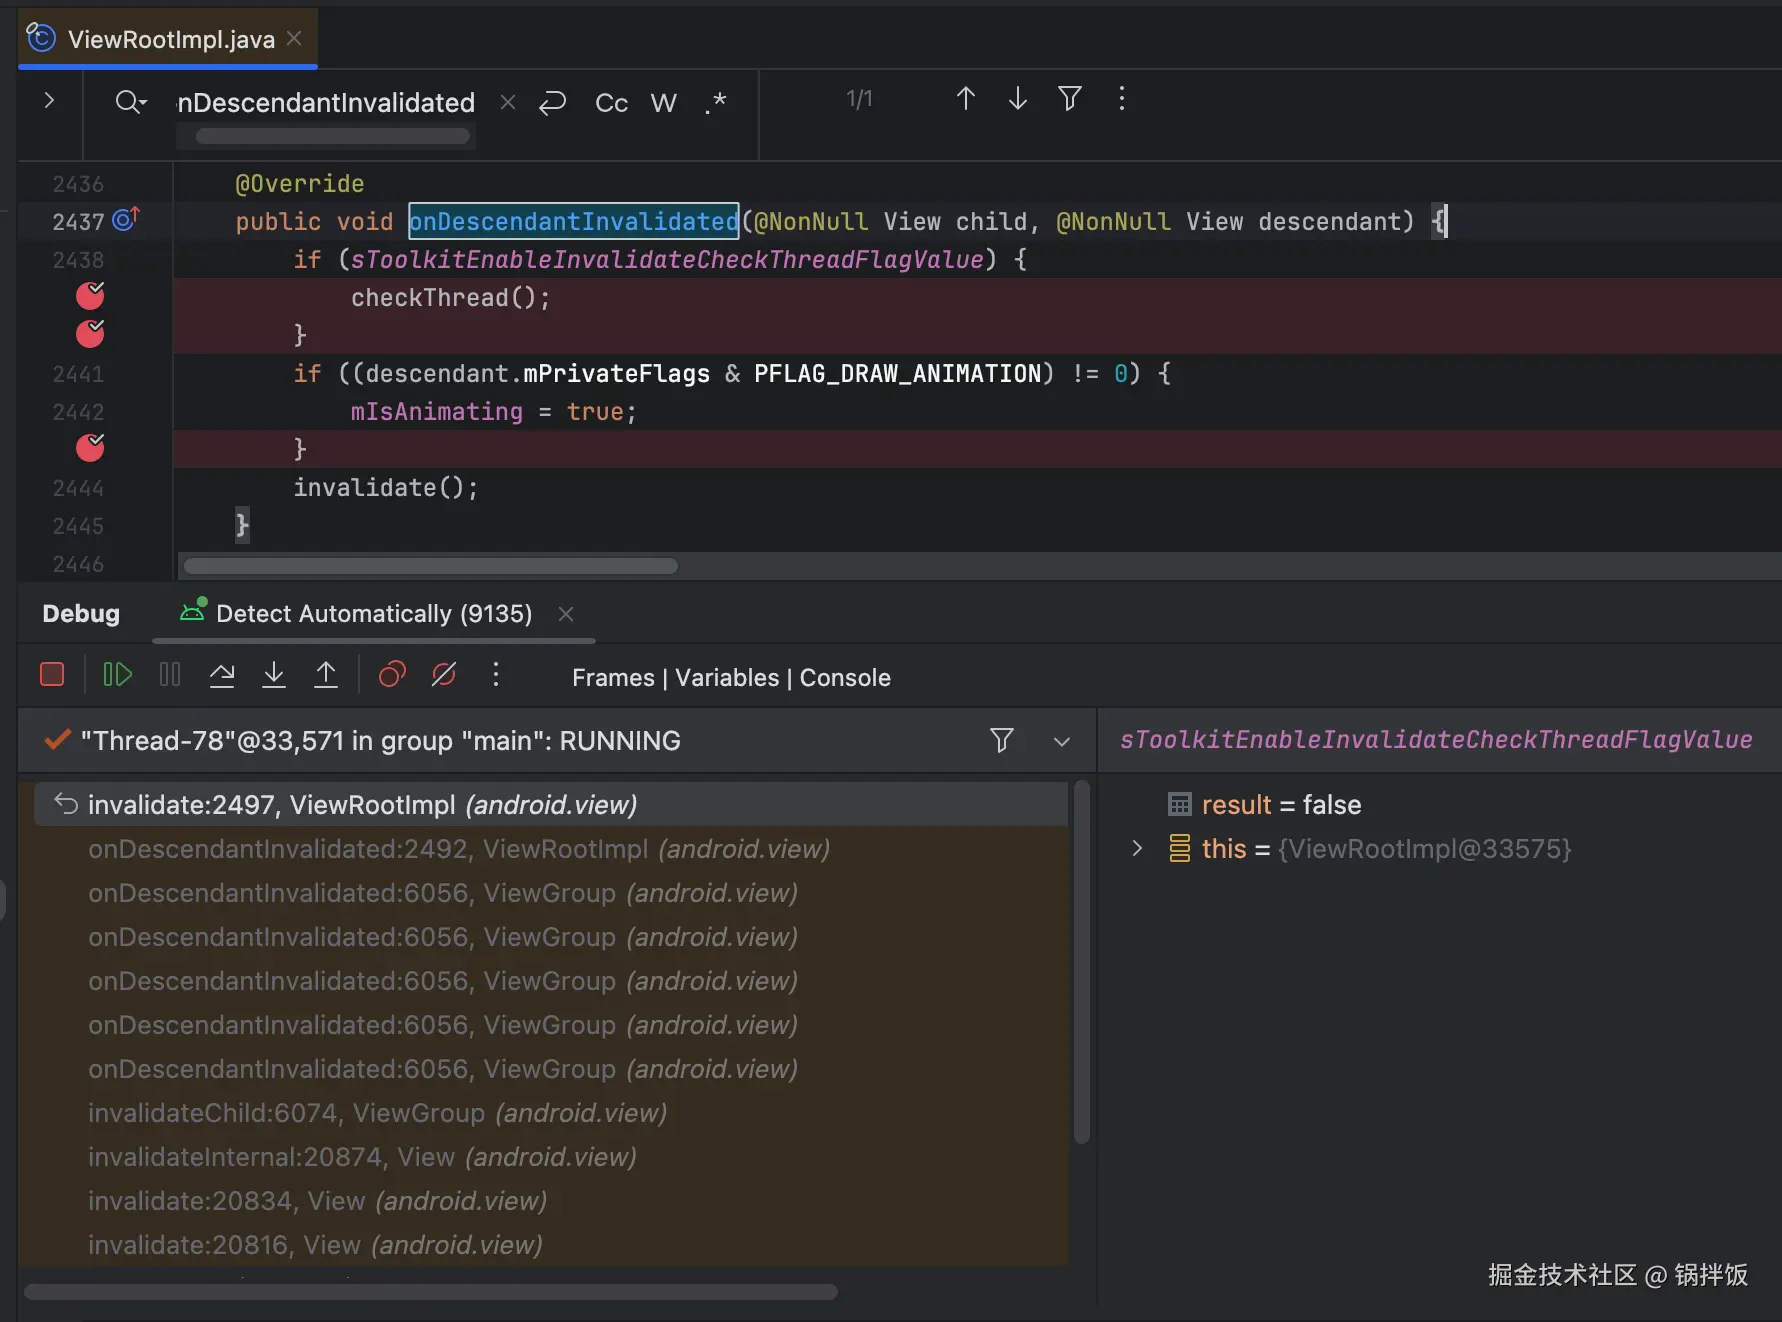
Task: Click the editor horizontal scrollbar
Action: (431, 566)
